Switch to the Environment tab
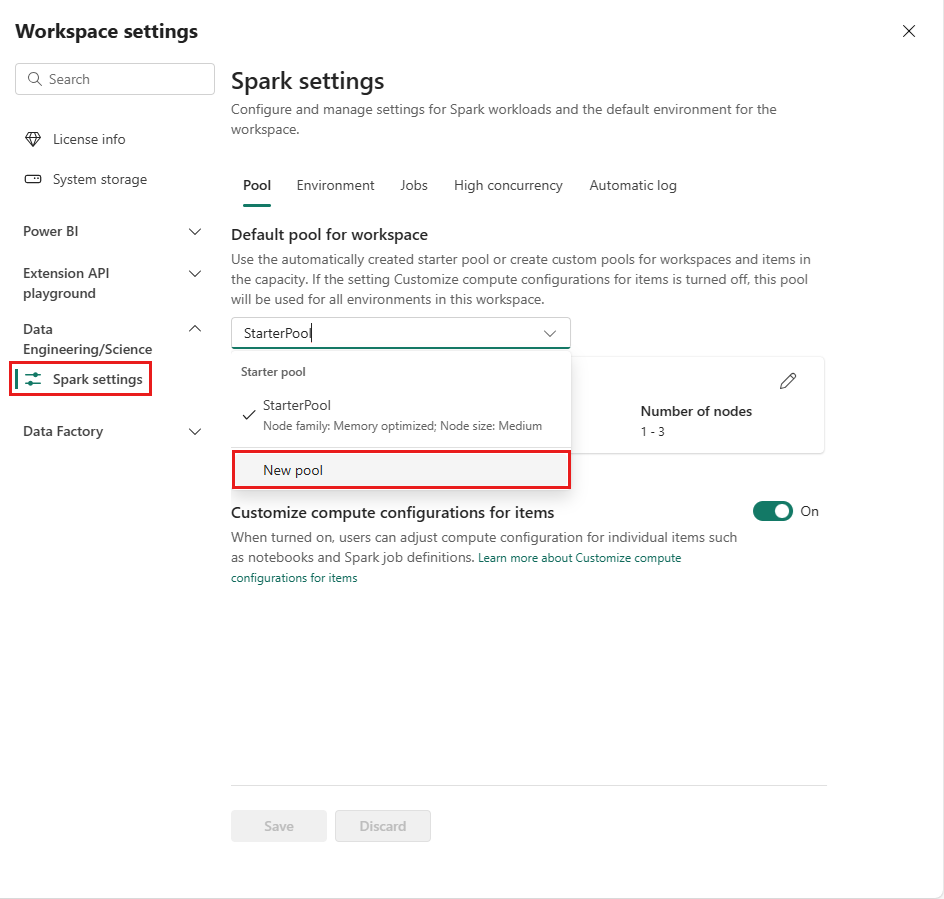Image resolution: width=944 pixels, height=899 pixels. click(335, 185)
